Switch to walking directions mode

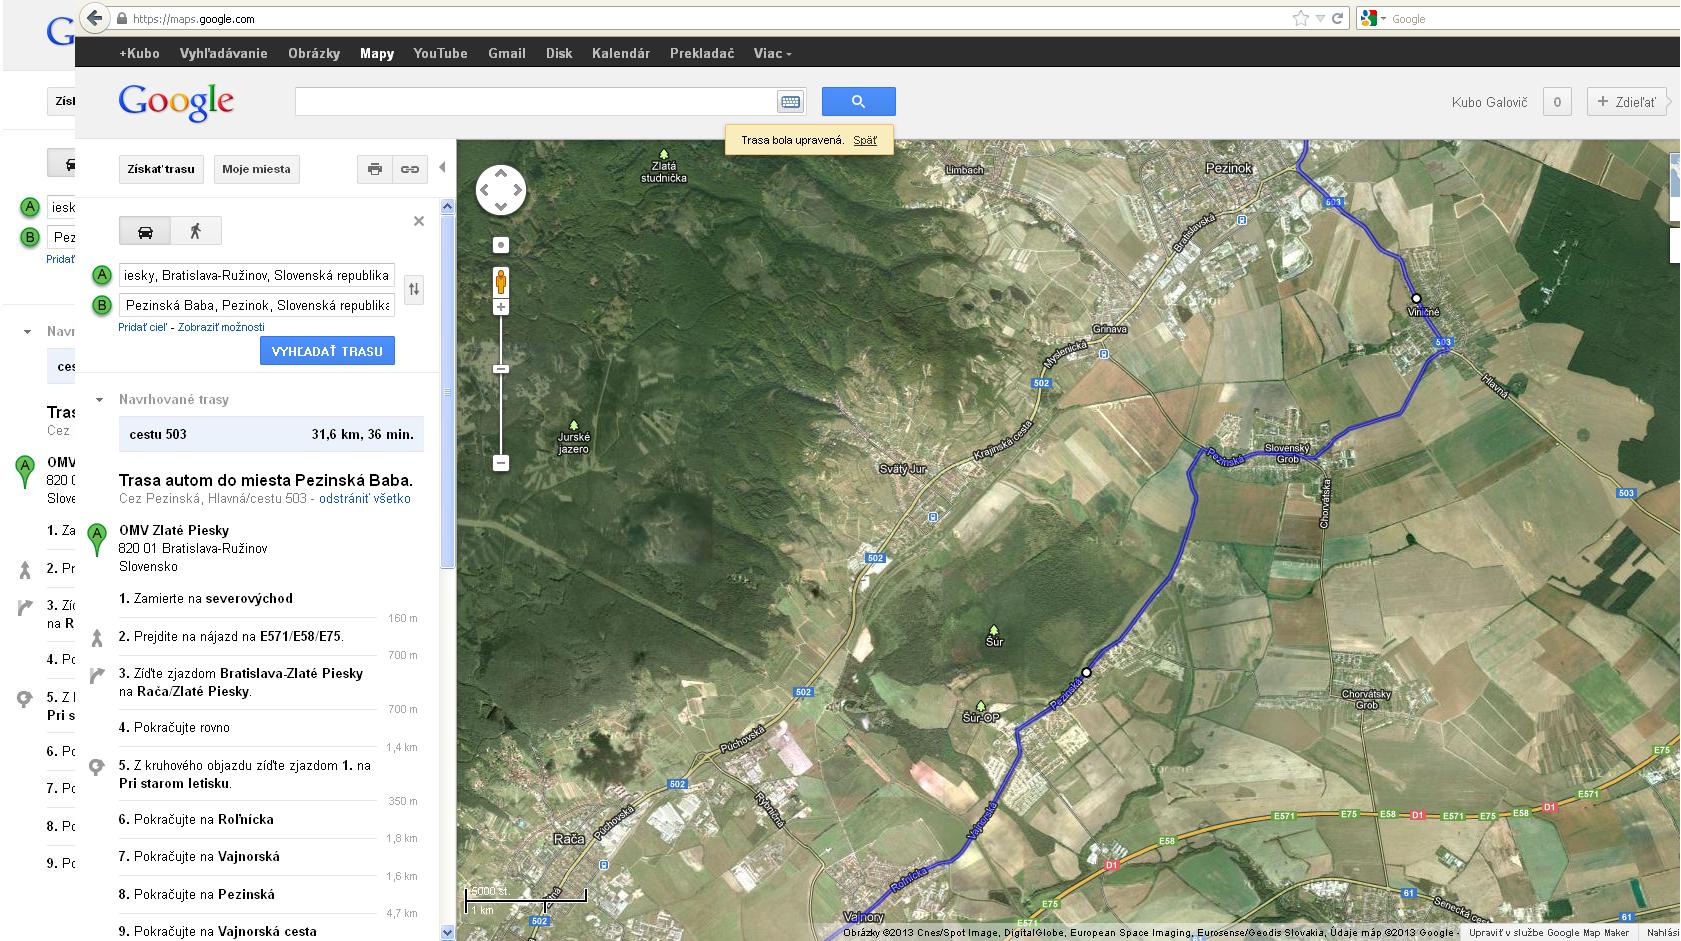pyautogui.click(x=195, y=231)
